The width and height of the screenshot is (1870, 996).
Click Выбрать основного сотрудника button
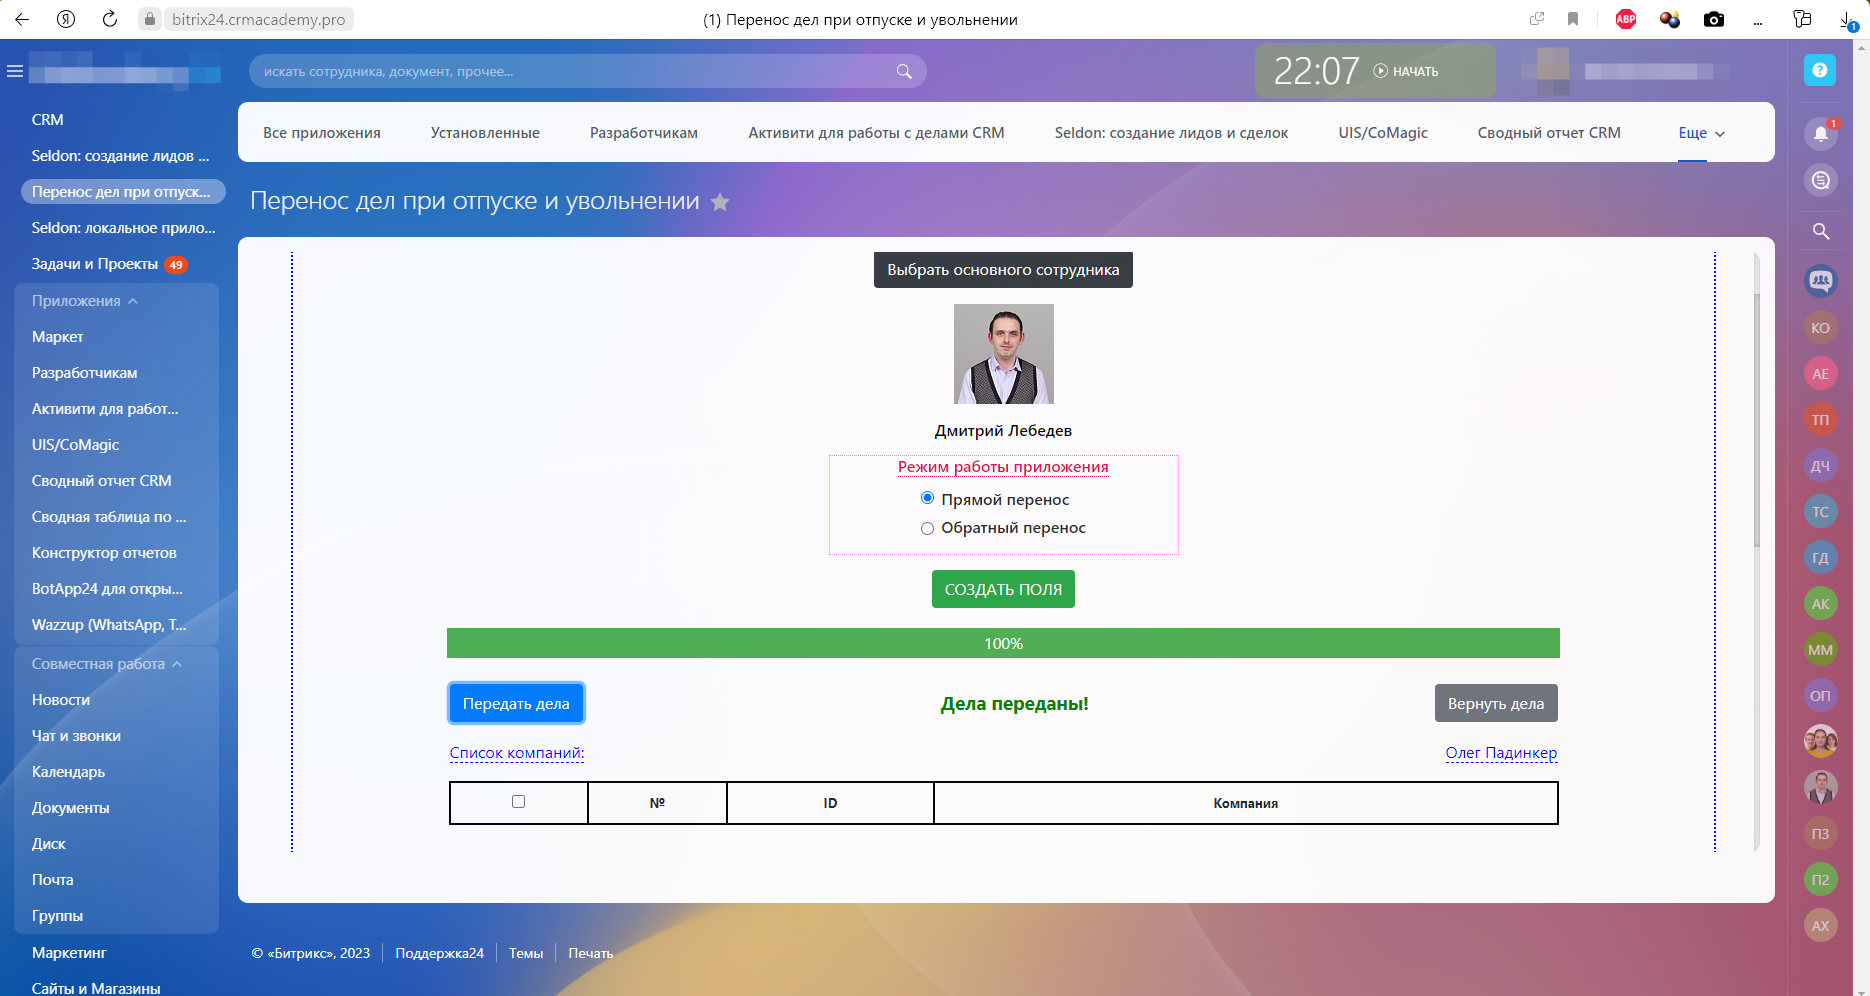coord(1003,270)
